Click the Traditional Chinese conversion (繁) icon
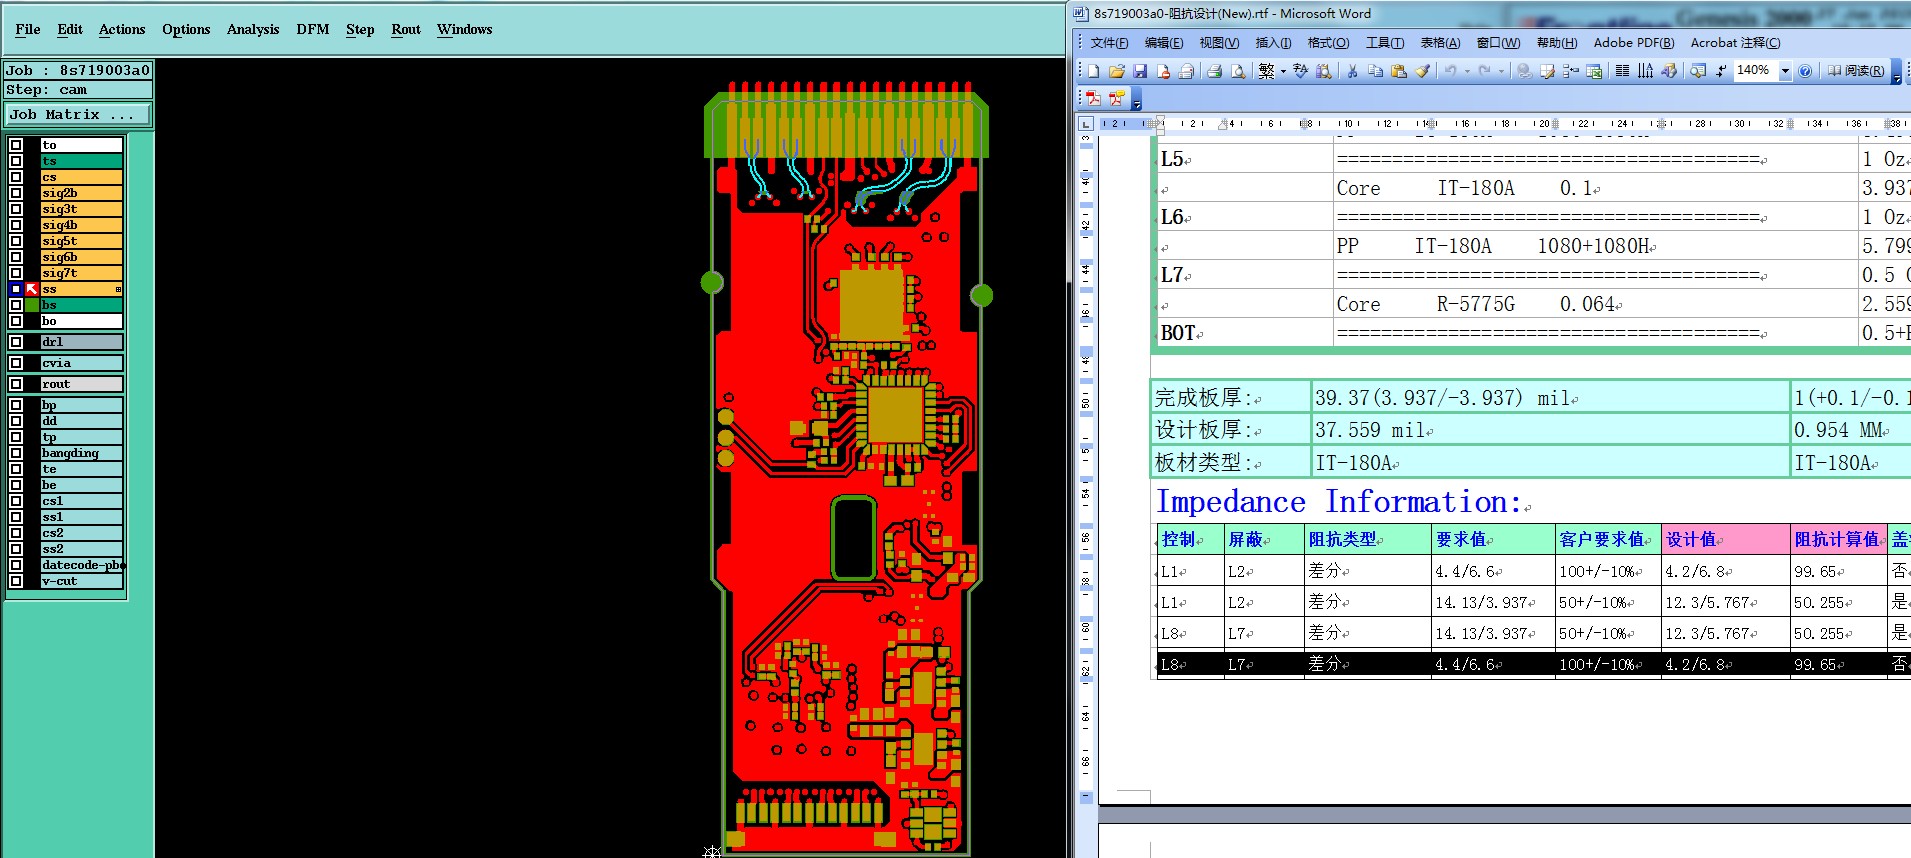The width and height of the screenshot is (1911, 858). [1266, 71]
